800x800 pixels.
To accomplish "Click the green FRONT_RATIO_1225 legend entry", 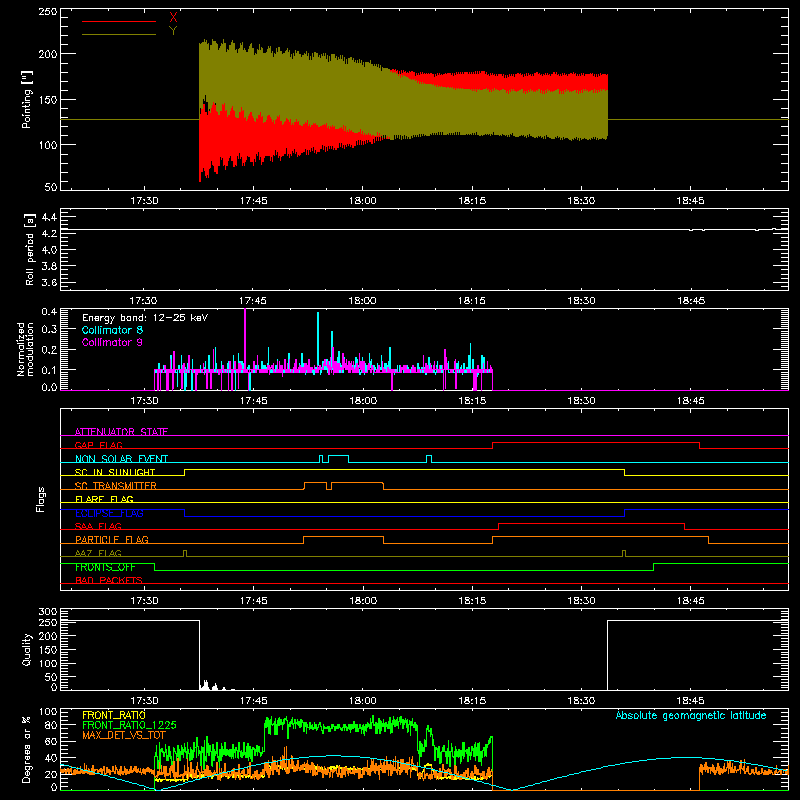I will tap(129, 725).
